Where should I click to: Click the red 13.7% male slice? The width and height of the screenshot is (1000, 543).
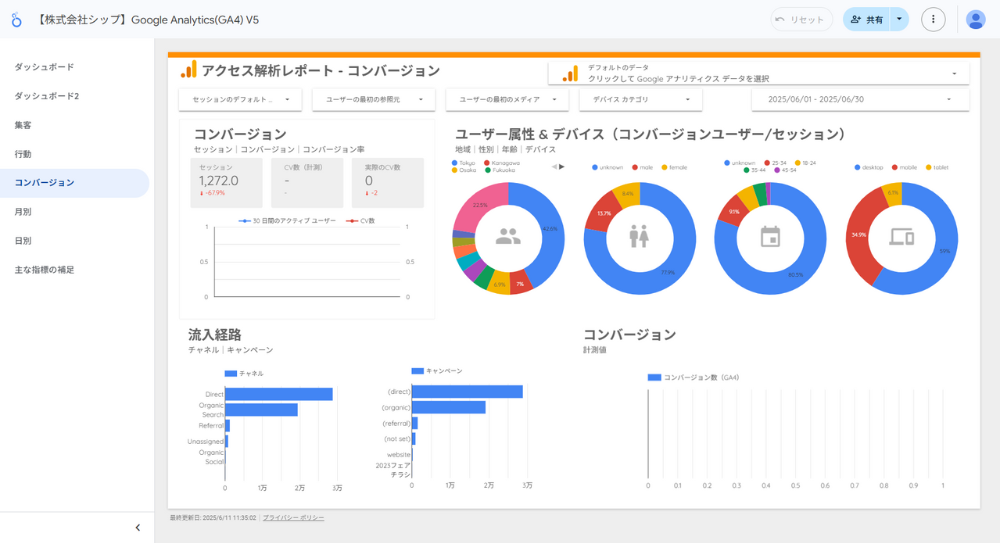(603, 212)
